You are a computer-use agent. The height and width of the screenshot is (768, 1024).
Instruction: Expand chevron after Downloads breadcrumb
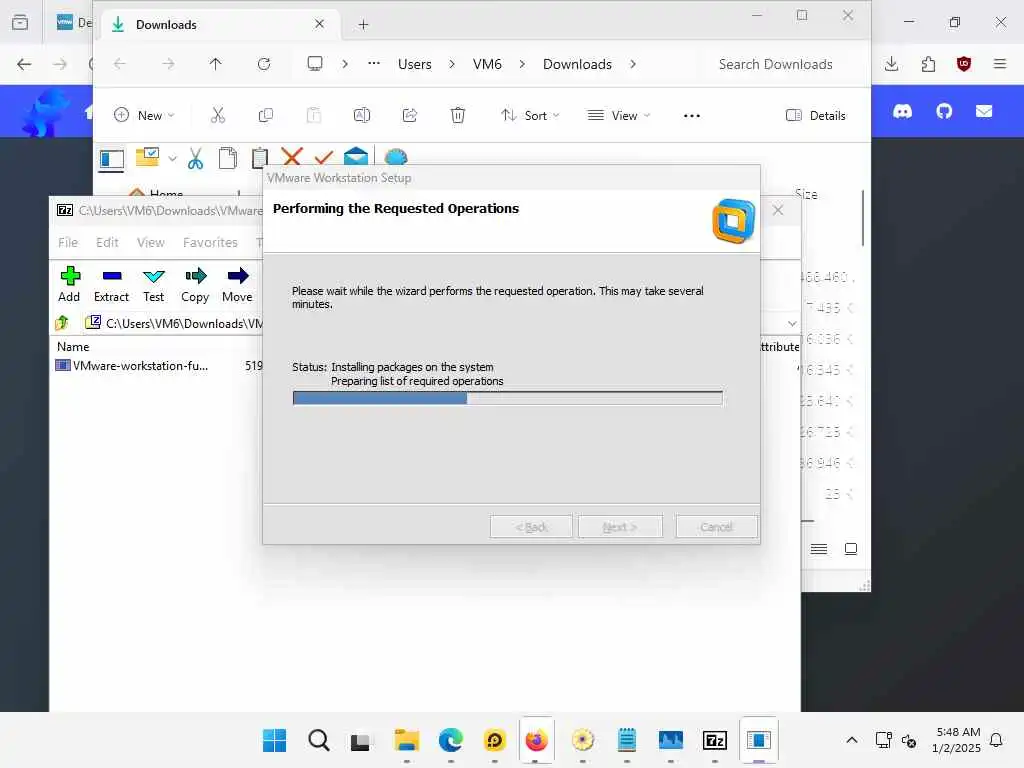click(x=633, y=64)
